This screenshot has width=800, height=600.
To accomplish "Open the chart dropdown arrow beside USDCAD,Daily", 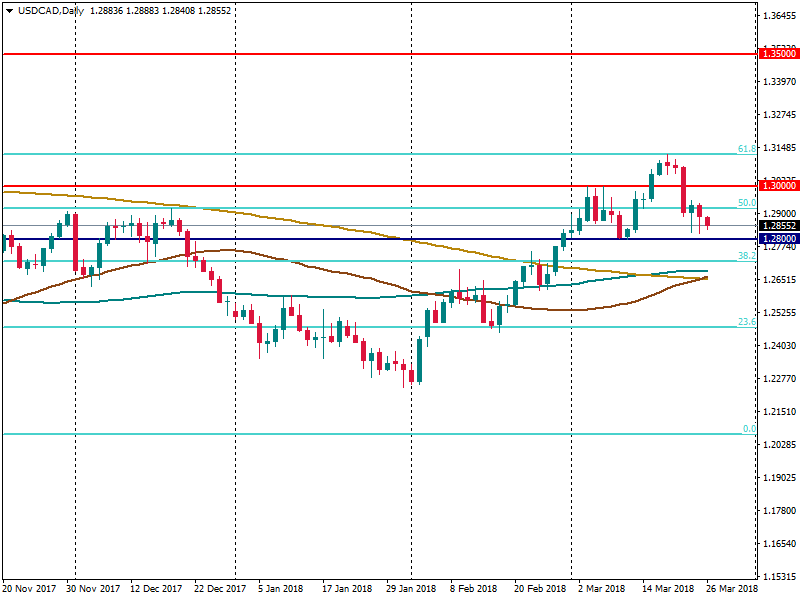I will tap(9, 10).
